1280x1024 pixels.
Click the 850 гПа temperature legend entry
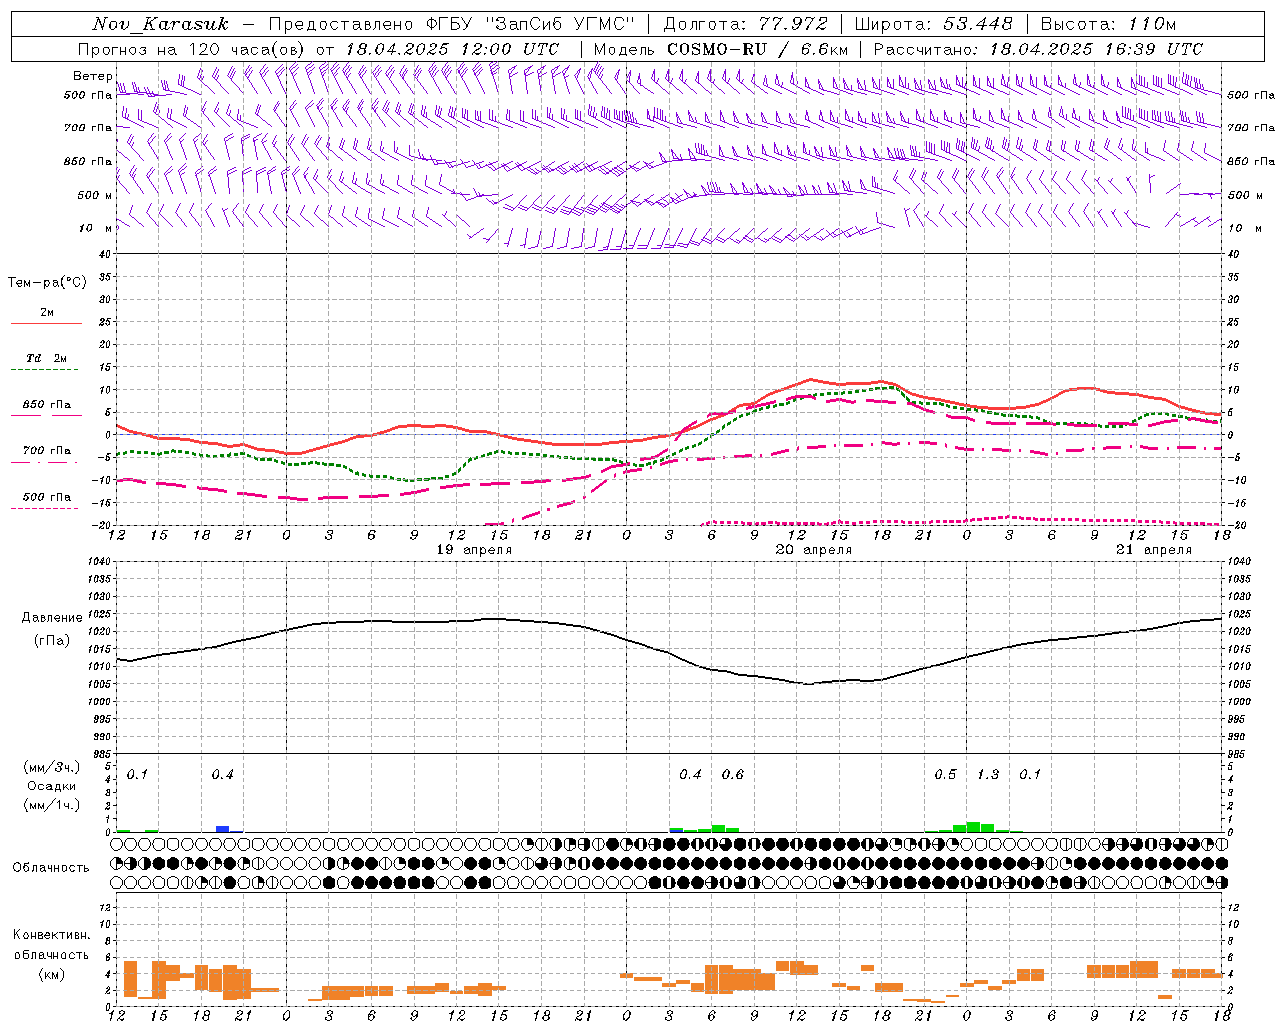pyautogui.click(x=47, y=405)
